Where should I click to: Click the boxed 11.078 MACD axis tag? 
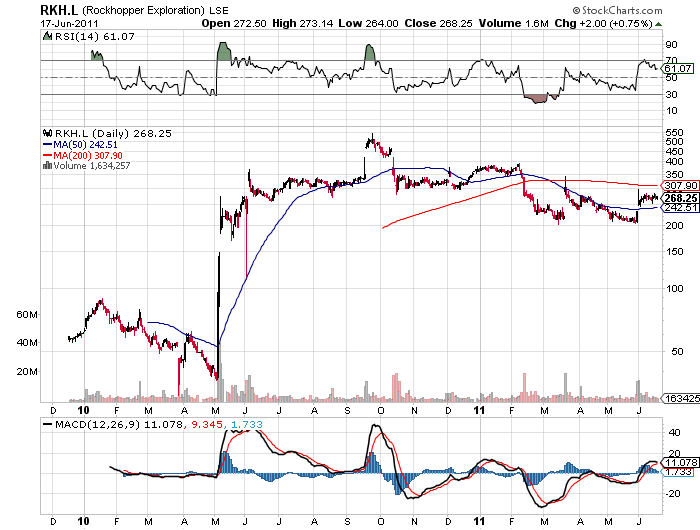pyautogui.click(x=681, y=463)
